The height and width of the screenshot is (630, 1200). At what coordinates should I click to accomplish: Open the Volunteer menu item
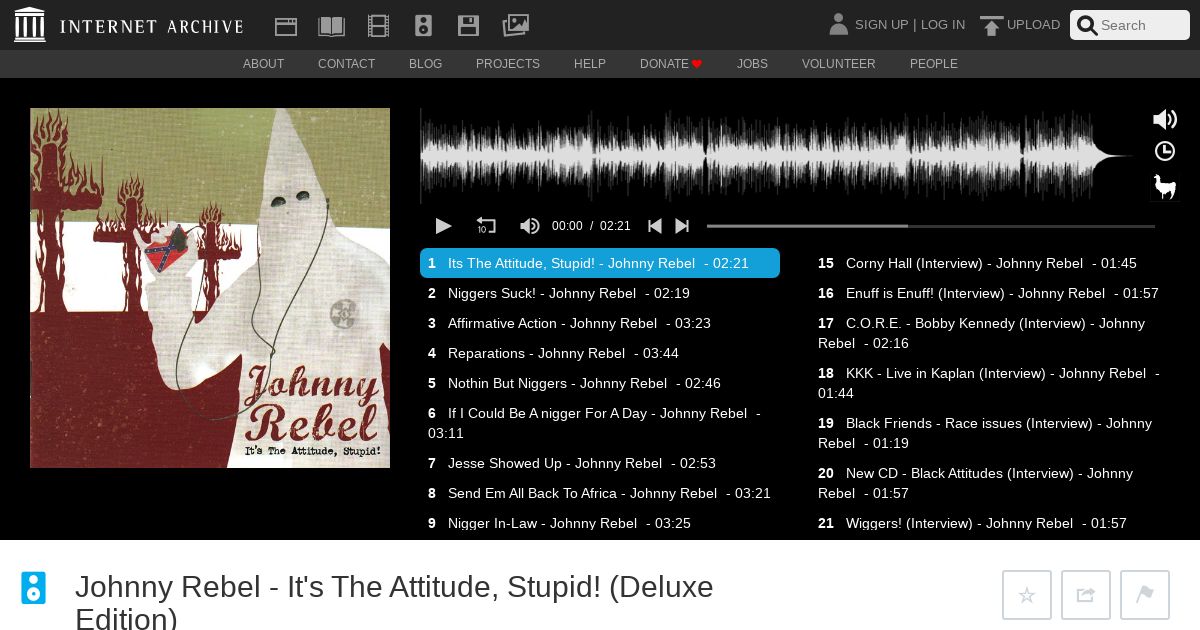tap(838, 64)
